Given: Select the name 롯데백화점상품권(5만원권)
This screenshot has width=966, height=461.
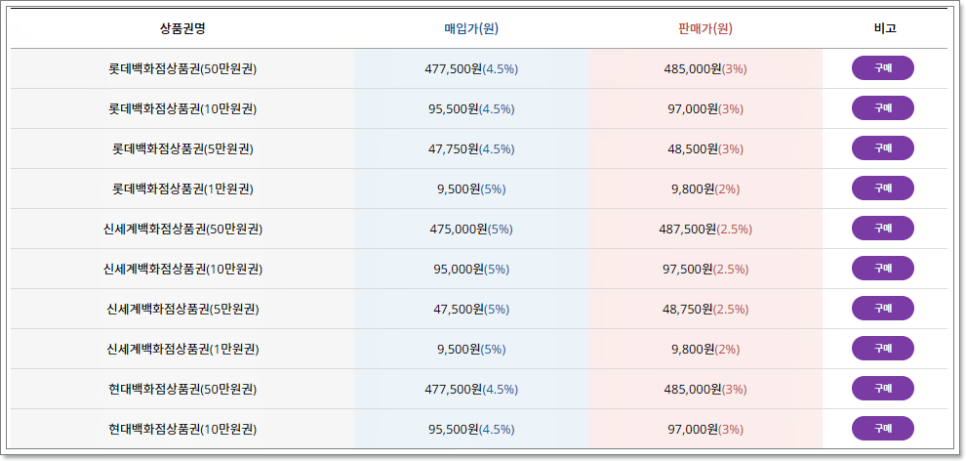Looking at the screenshot, I should (x=182, y=149).
